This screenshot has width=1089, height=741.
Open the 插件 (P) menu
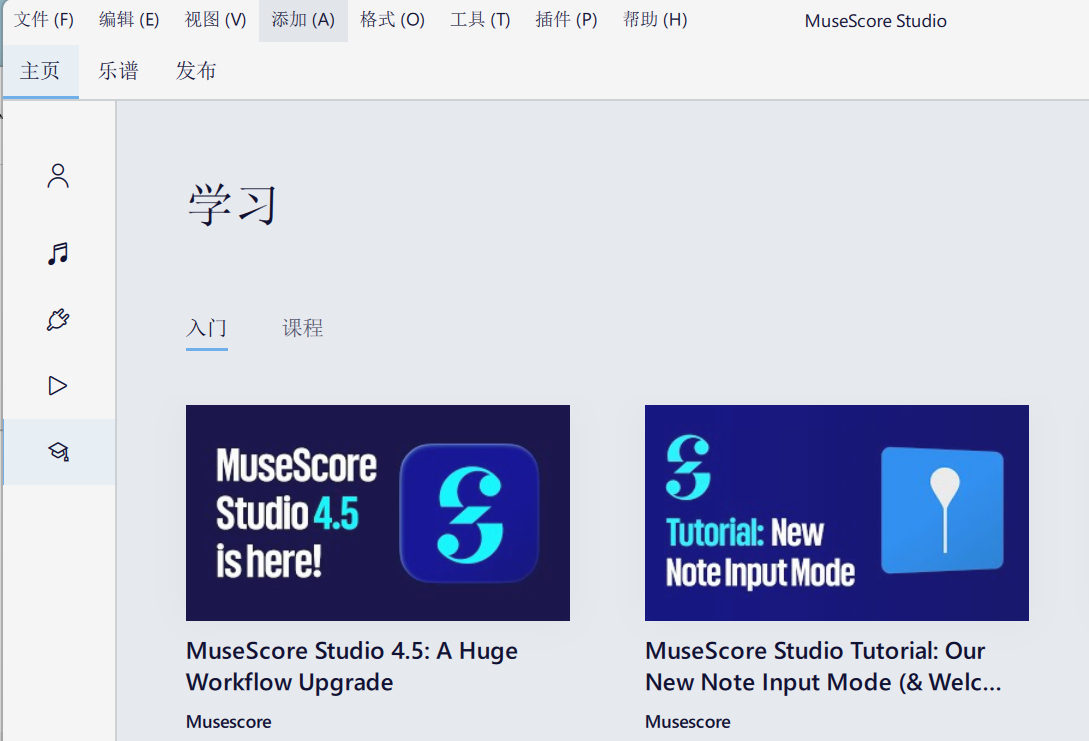coord(566,19)
